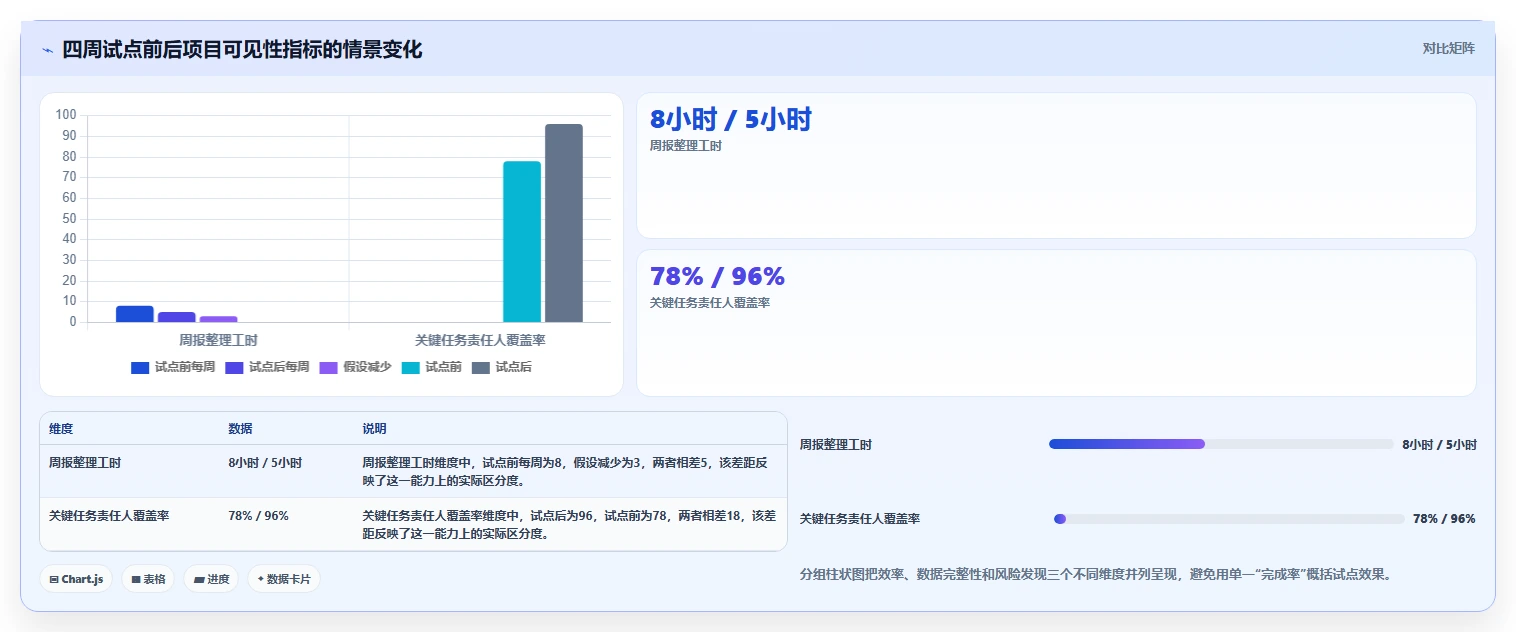Toggle the 试点前 cyan legend item
This screenshot has height=632, width=1516.
[x=431, y=367]
